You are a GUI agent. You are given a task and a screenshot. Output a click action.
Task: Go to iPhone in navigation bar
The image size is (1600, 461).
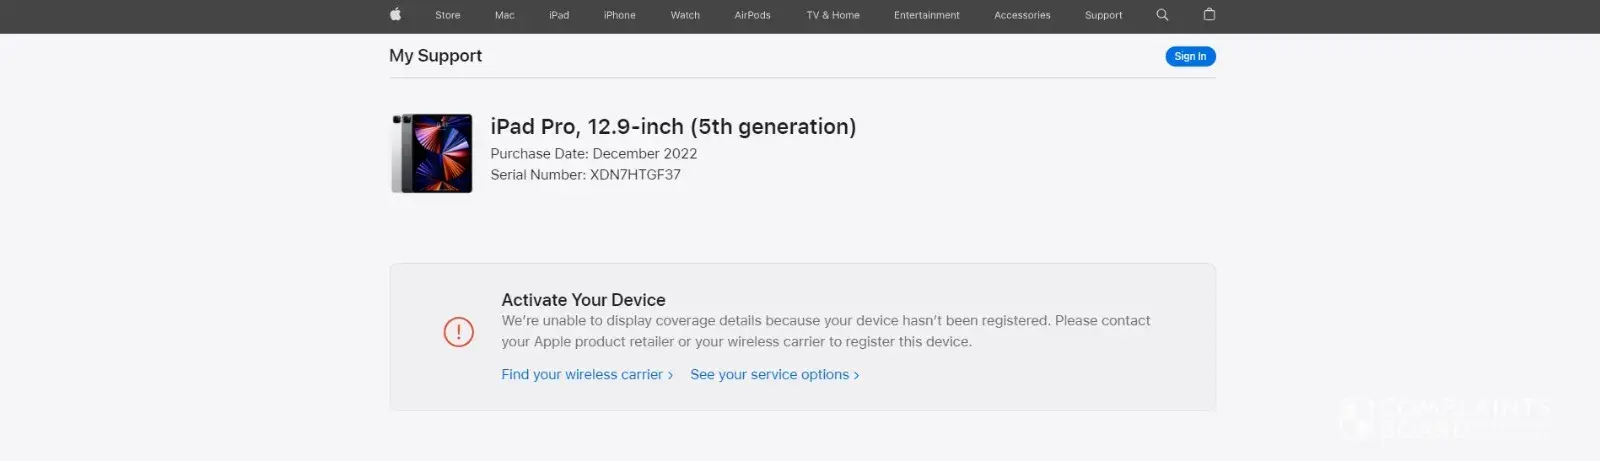point(619,15)
